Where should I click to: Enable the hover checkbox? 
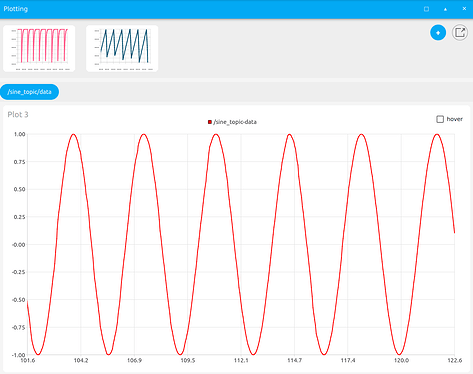(440, 119)
